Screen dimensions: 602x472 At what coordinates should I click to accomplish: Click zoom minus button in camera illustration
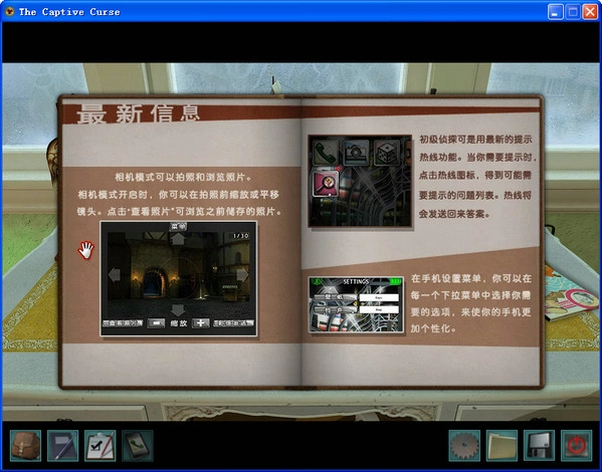pyautogui.click(x=156, y=323)
